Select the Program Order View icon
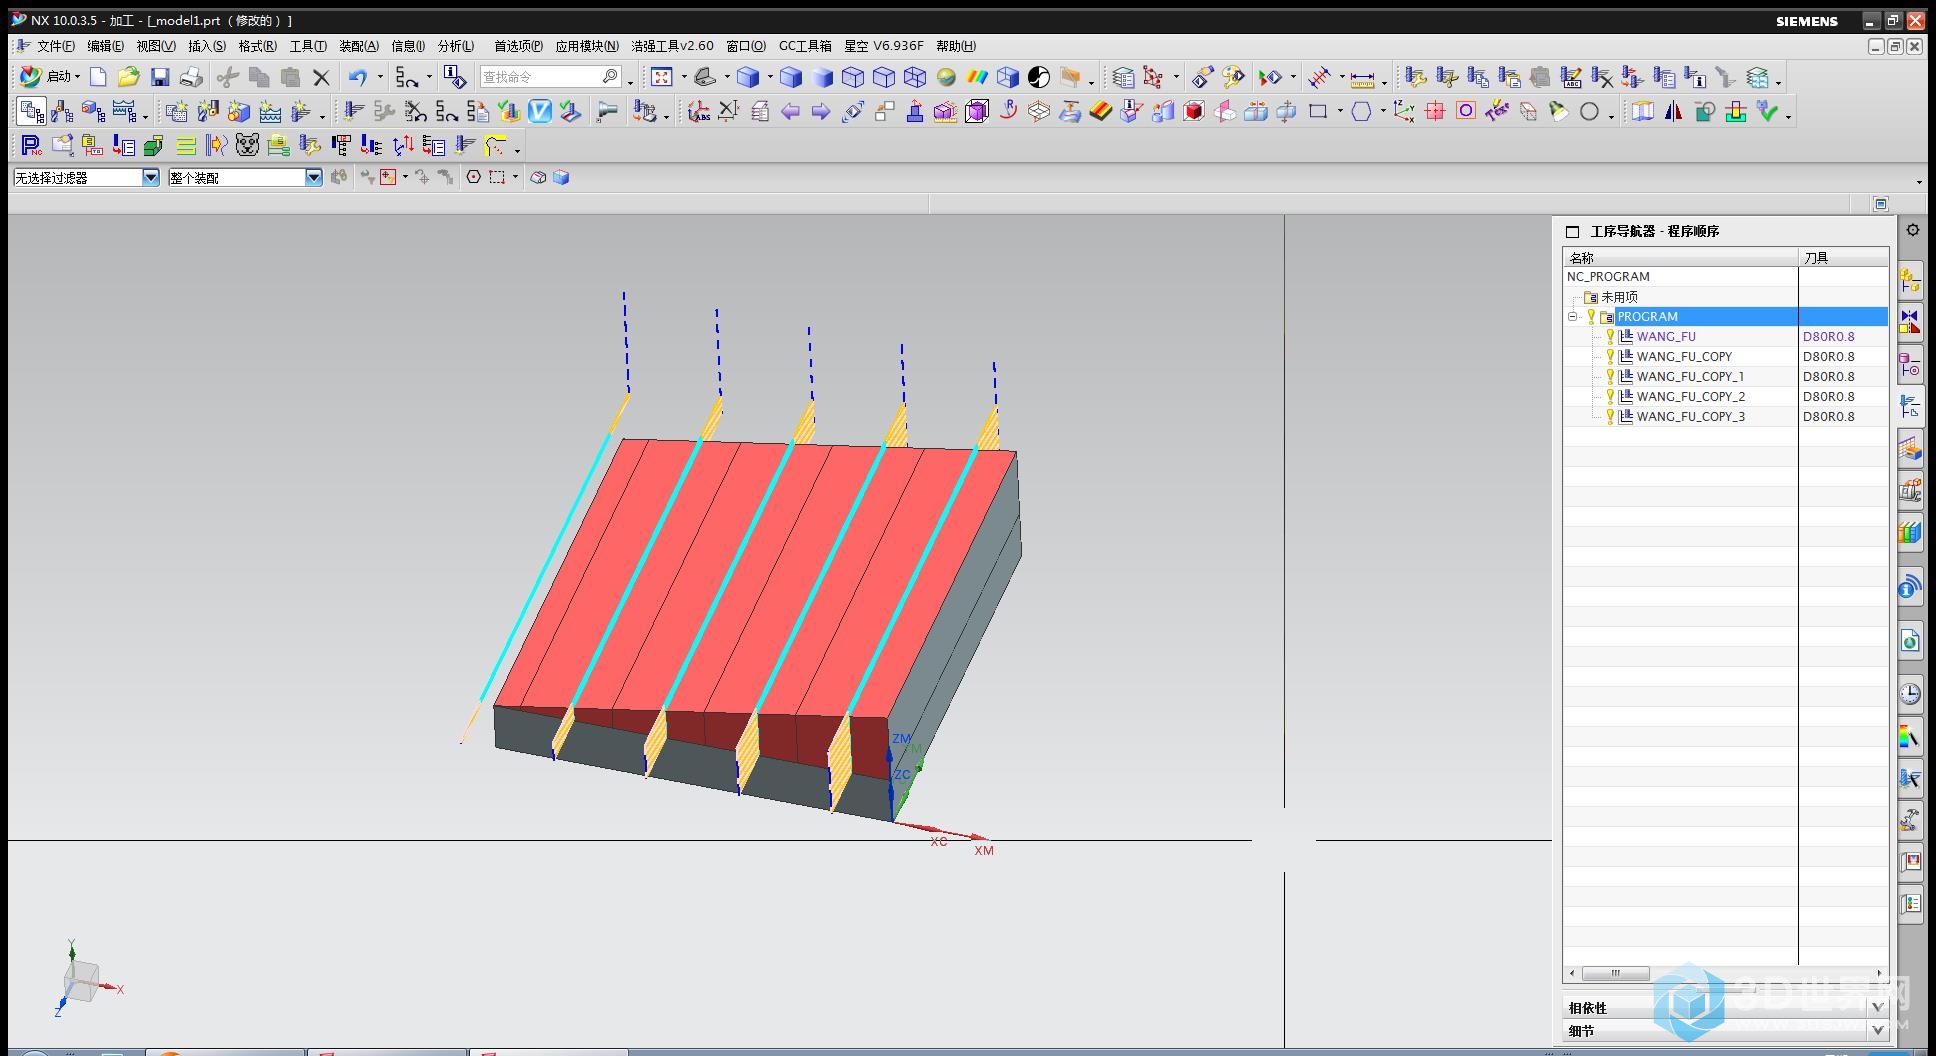This screenshot has height=1056, width=1936. (x=32, y=111)
